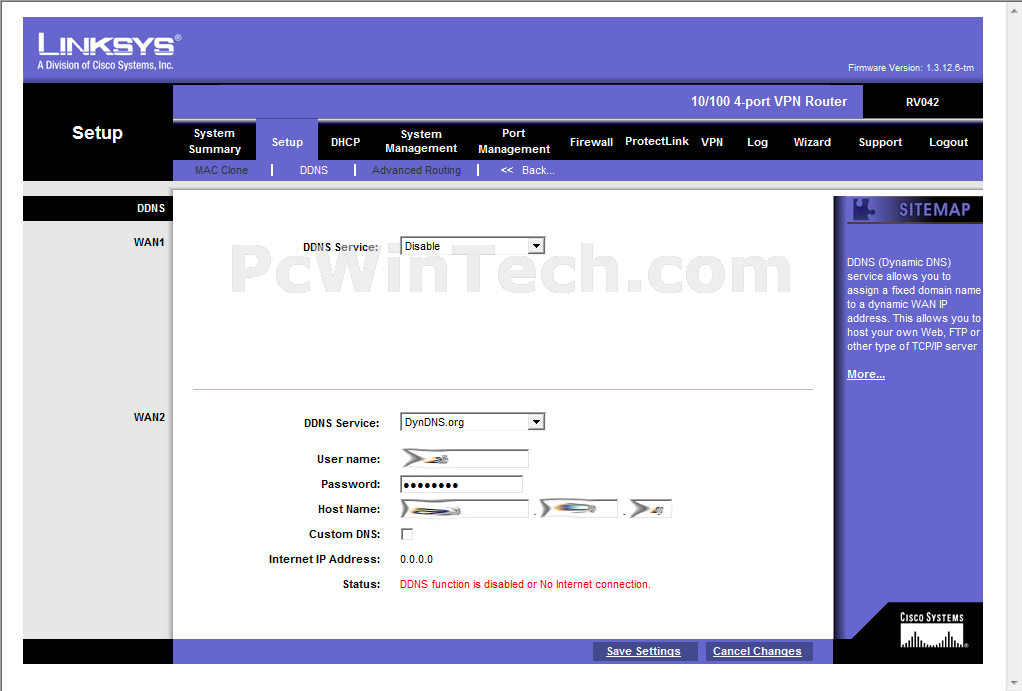Click the Internet IP Address value 0.0.0.0
1022x691 pixels.
[416, 559]
